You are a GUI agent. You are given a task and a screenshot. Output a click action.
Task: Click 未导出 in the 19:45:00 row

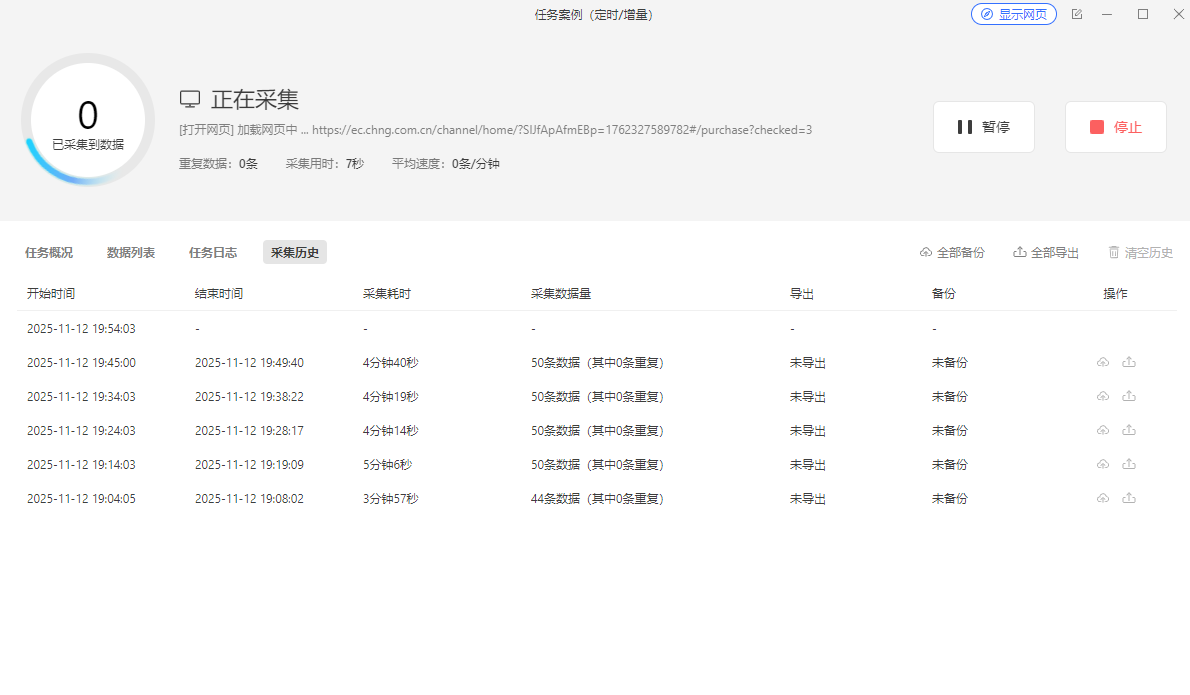[808, 363]
